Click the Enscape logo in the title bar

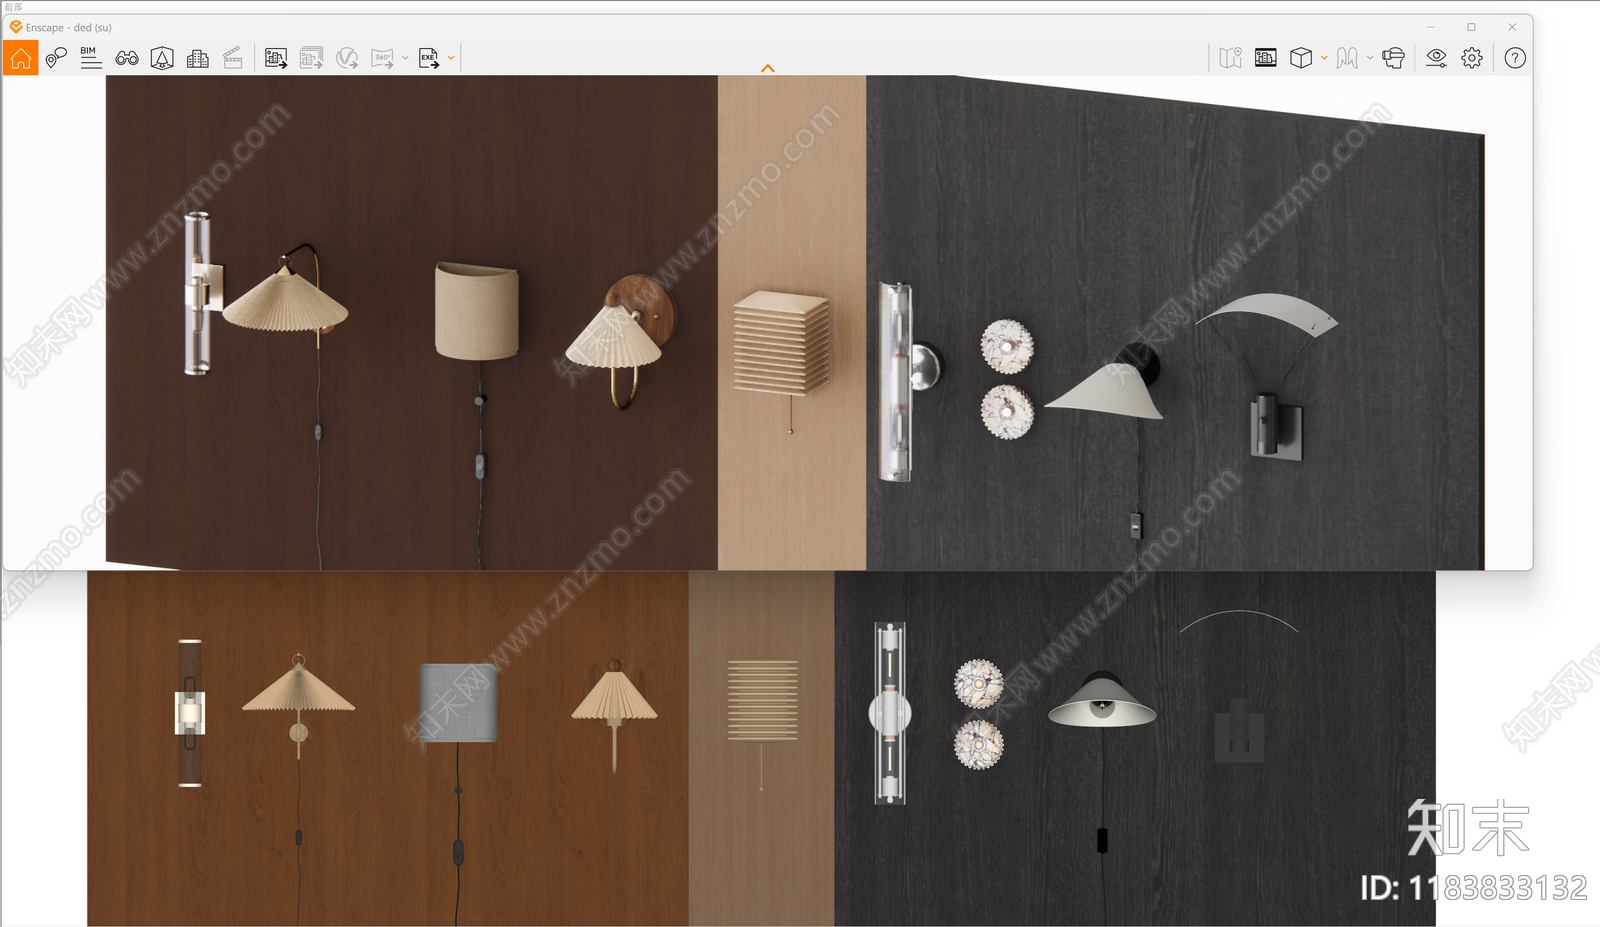tap(16, 27)
